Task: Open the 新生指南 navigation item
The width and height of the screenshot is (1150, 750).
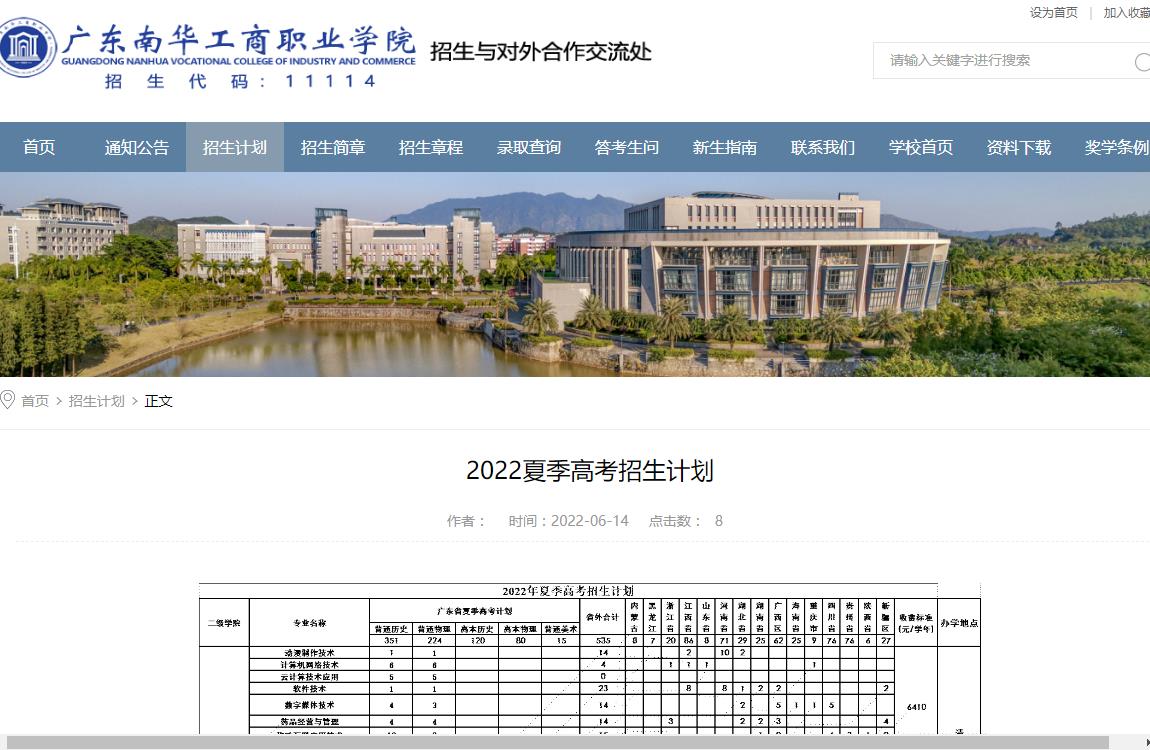Action: (x=725, y=148)
